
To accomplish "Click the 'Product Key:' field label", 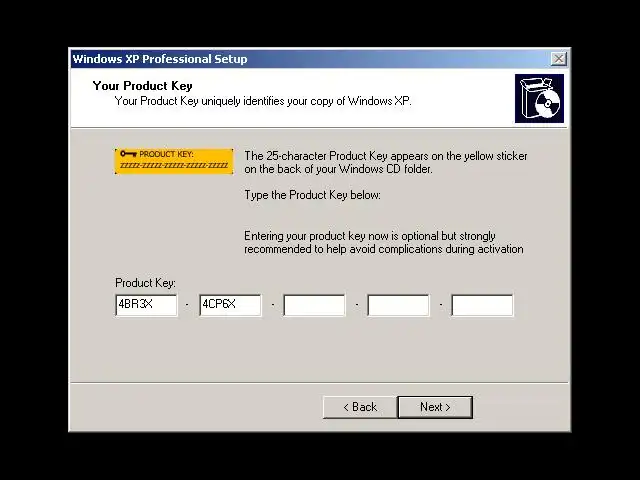I will click(145, 283).
